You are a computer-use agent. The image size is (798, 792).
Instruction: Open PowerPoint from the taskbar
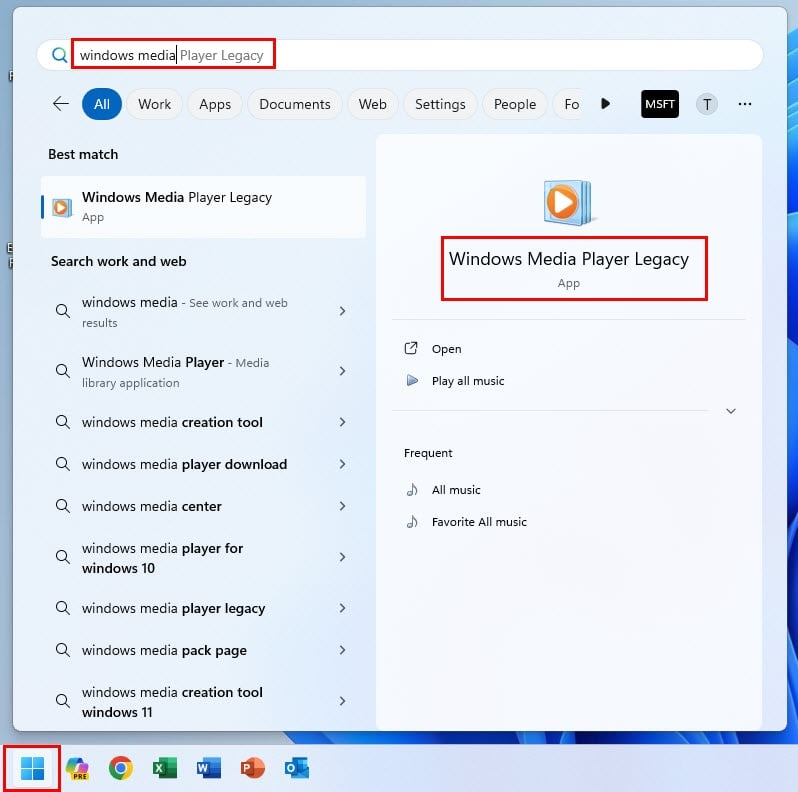[x=252, y=768]
